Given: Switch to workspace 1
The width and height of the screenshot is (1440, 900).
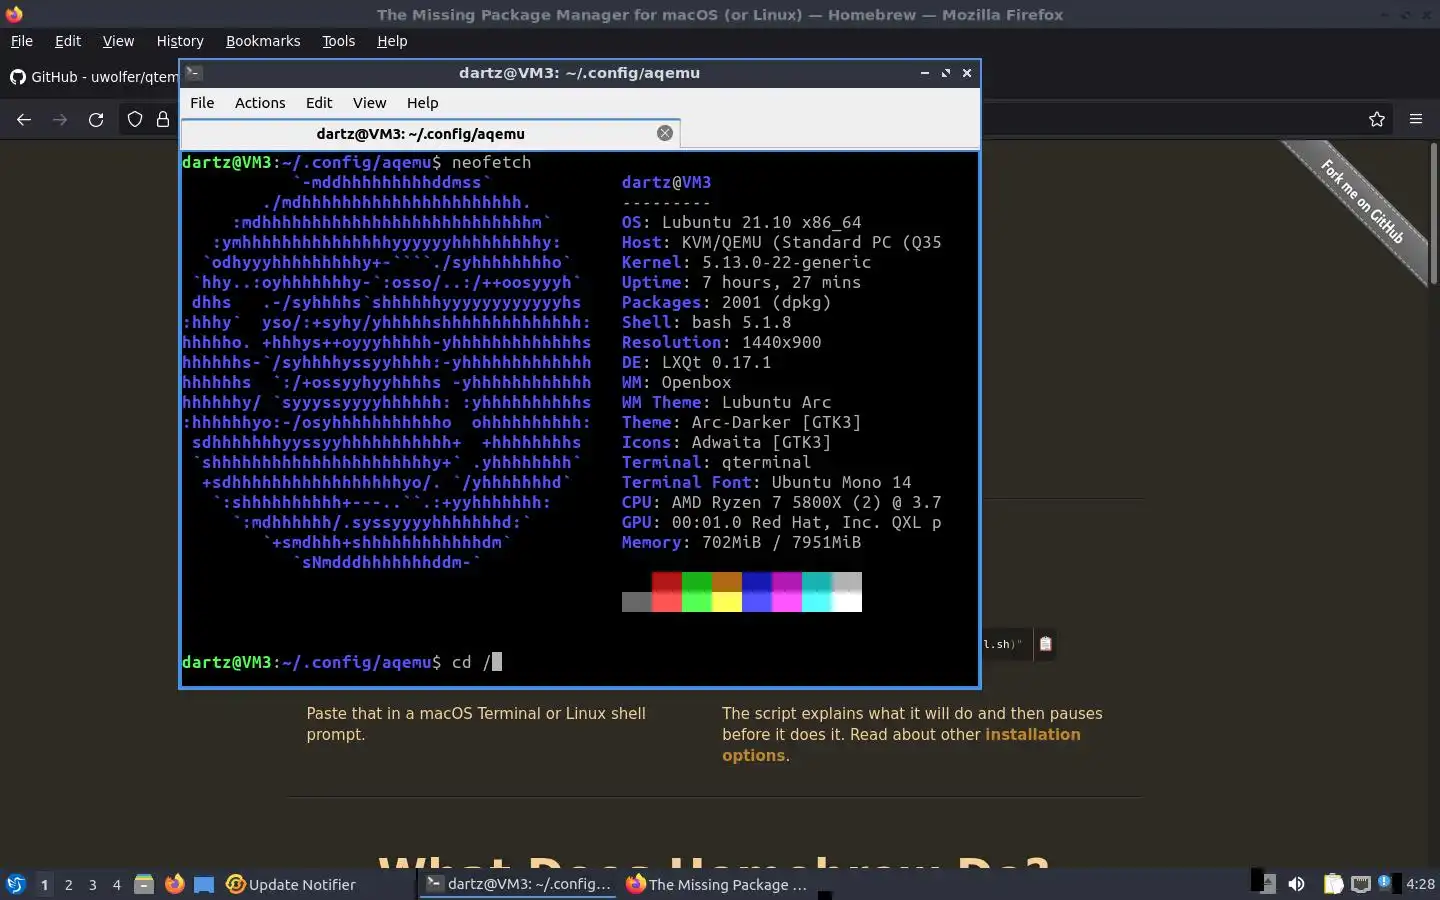Looking at the screenshot, I should [x=44, y=884].
